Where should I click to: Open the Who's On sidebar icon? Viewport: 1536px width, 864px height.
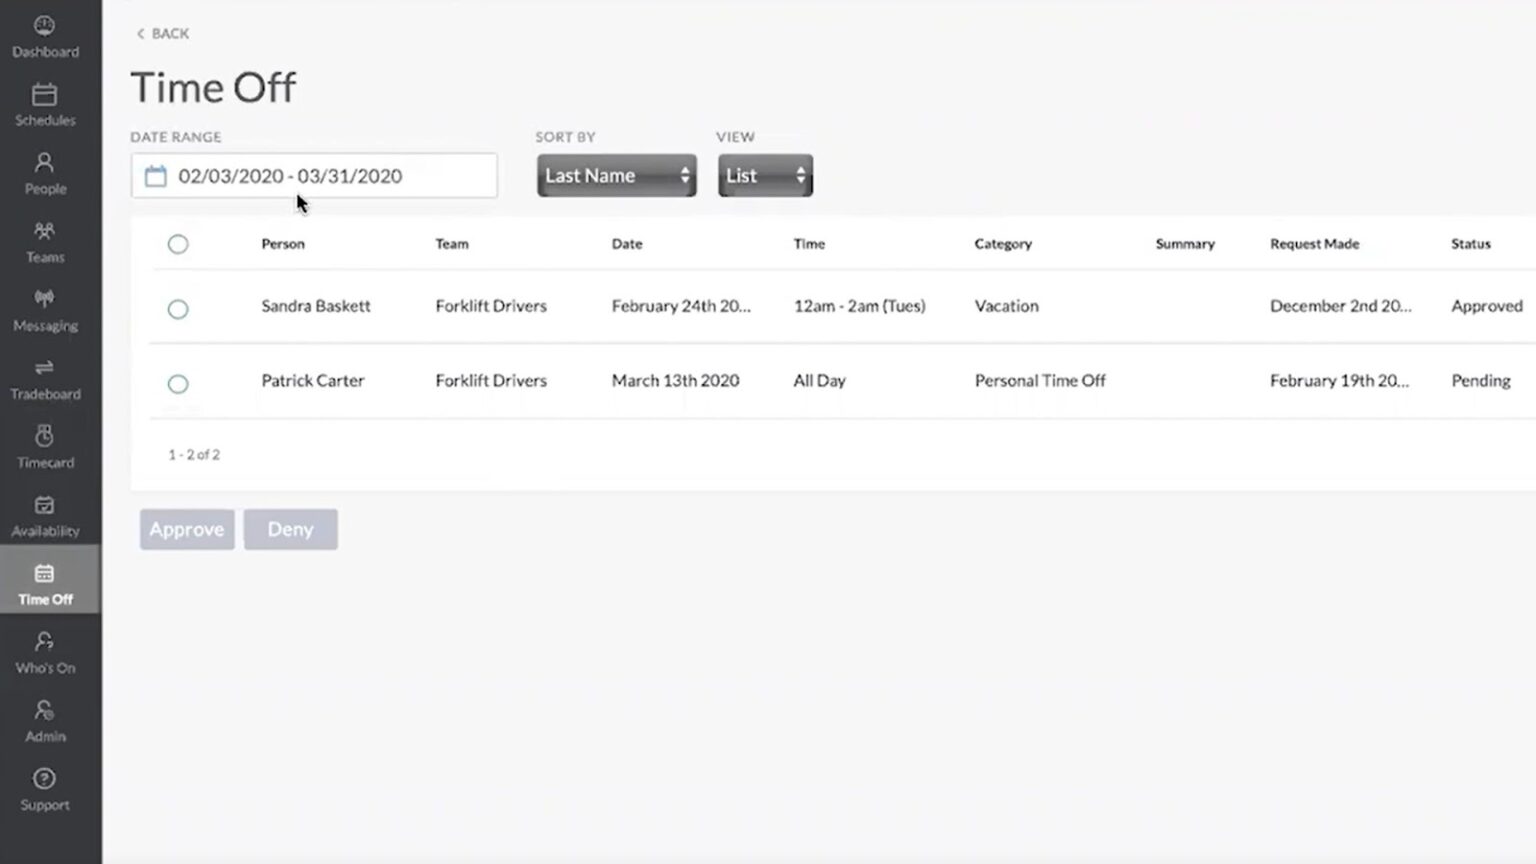point(44,642)
